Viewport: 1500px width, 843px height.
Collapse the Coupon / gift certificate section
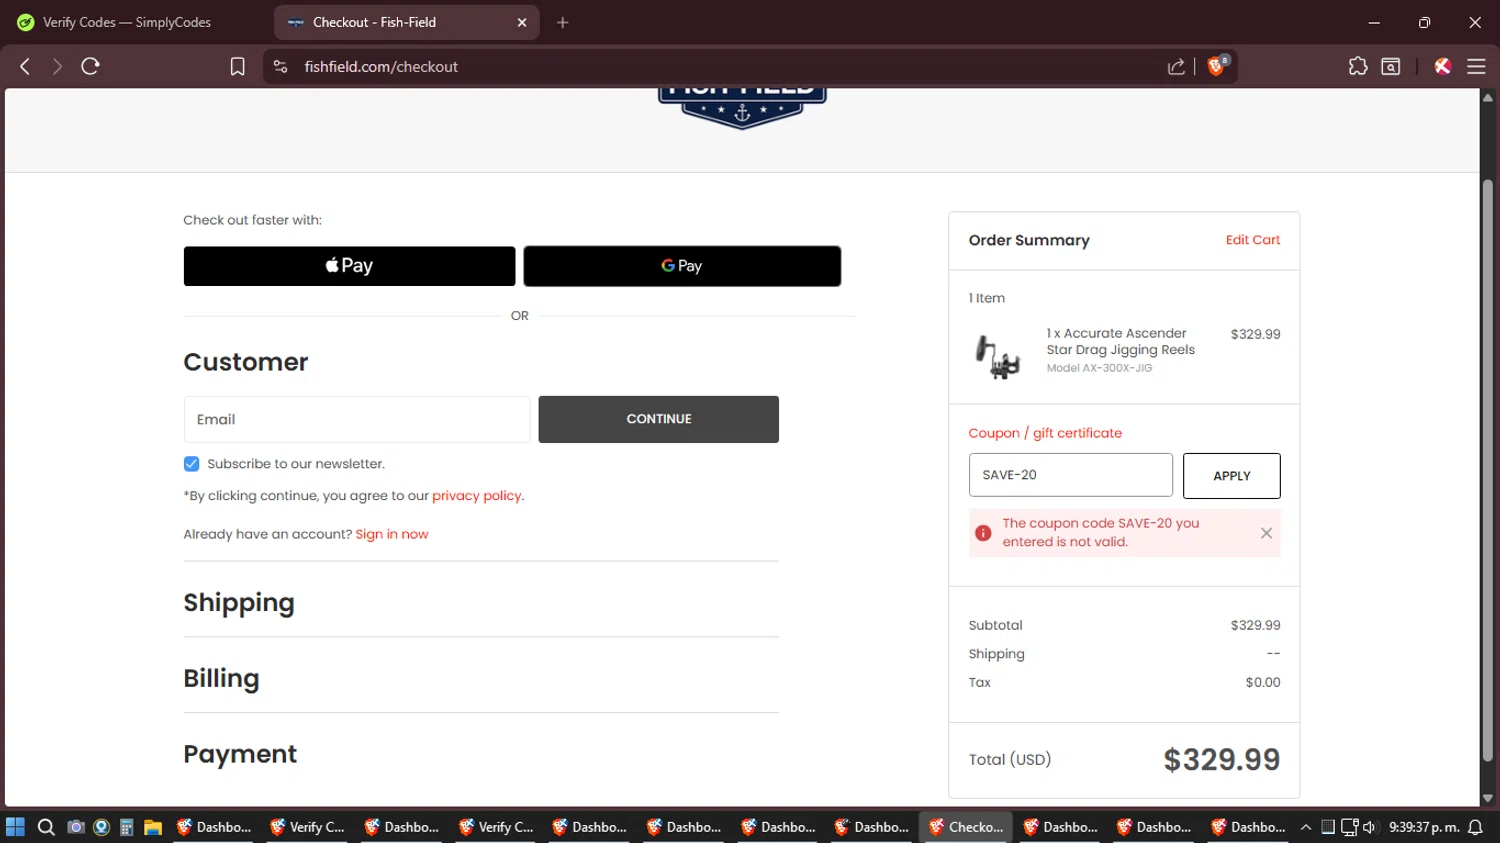coord(1045,433)
